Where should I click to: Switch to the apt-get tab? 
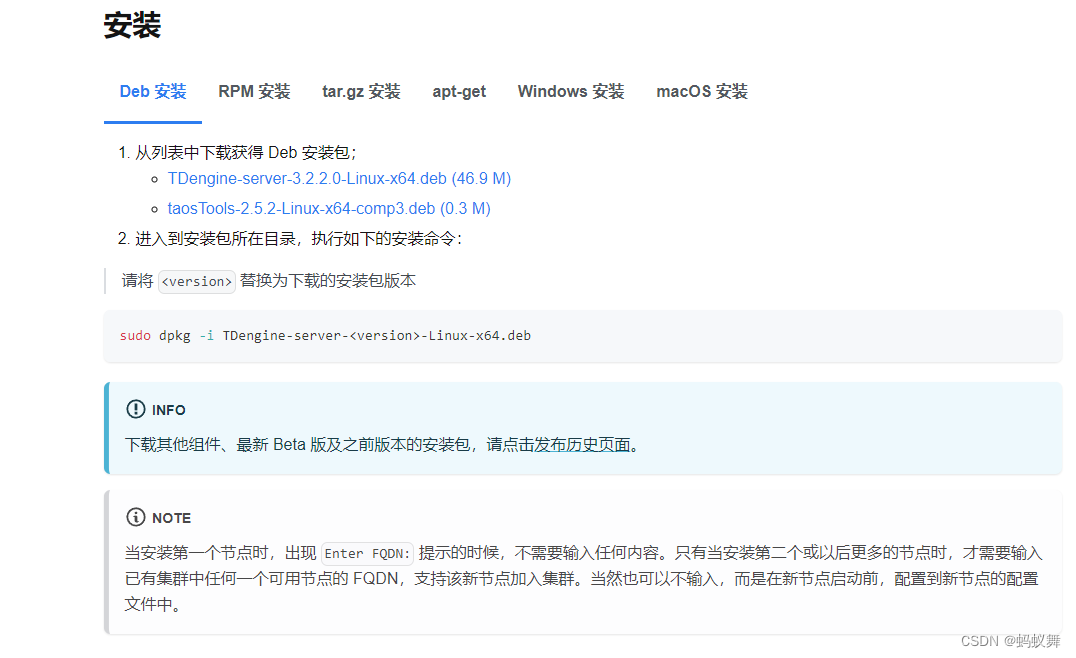pos(459,91)
